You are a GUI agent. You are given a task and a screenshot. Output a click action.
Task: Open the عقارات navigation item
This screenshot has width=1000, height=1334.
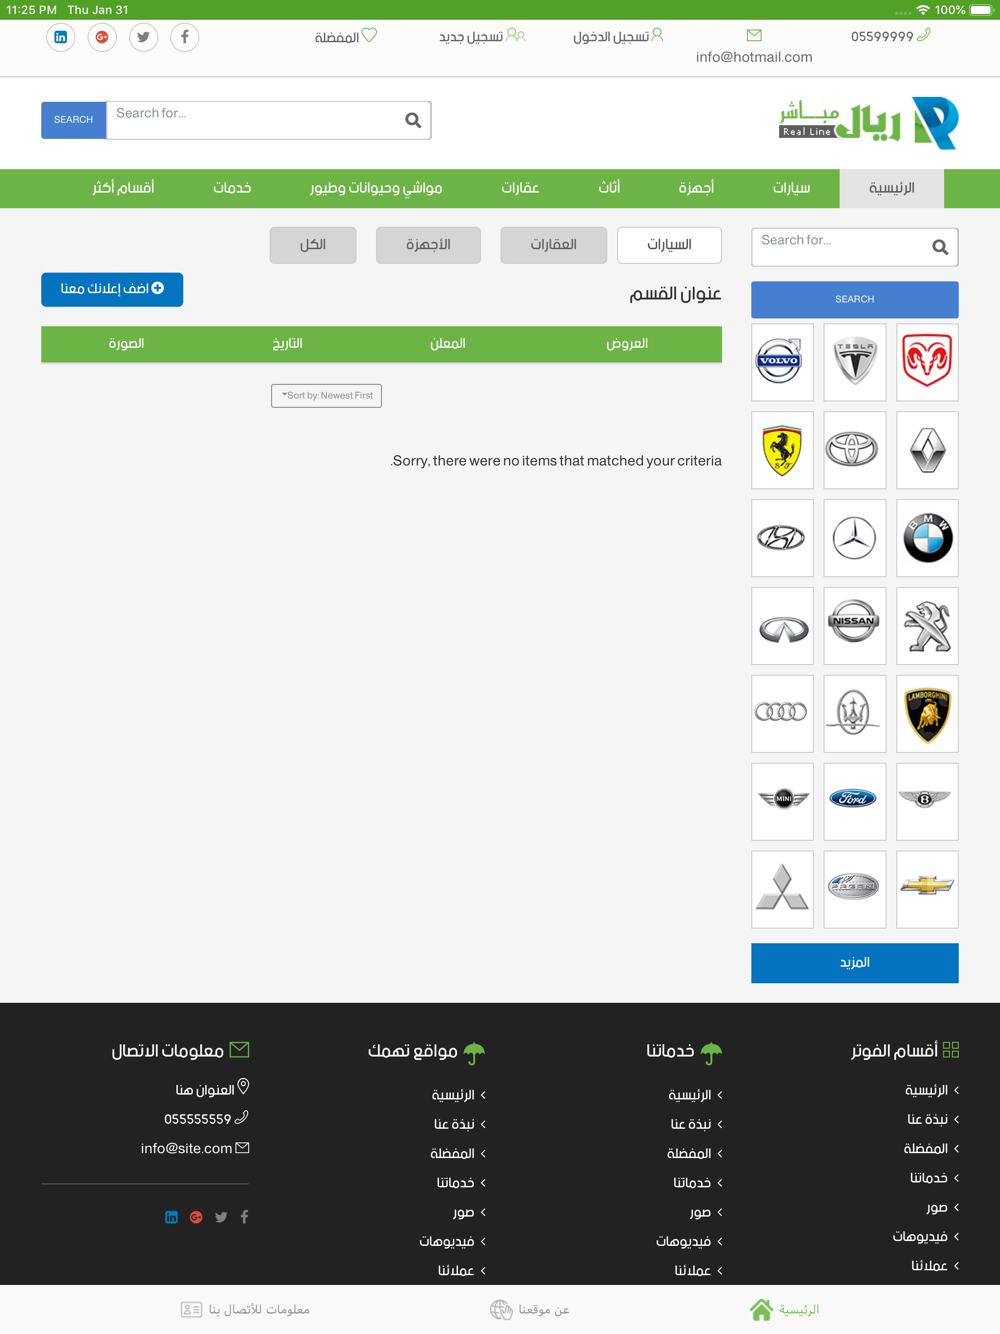pos(520,188)
